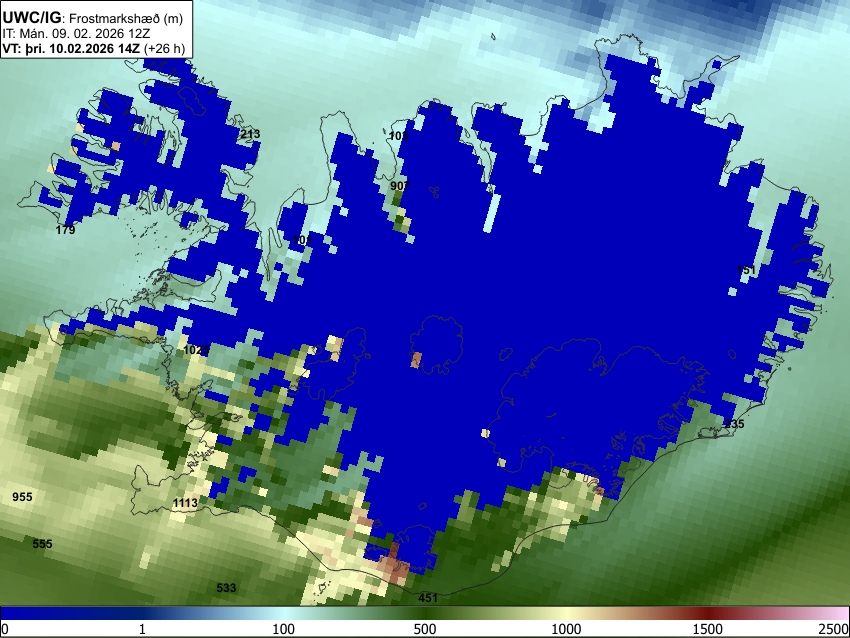
Task: Click the map value '1113'
Action: coord(185,503)
